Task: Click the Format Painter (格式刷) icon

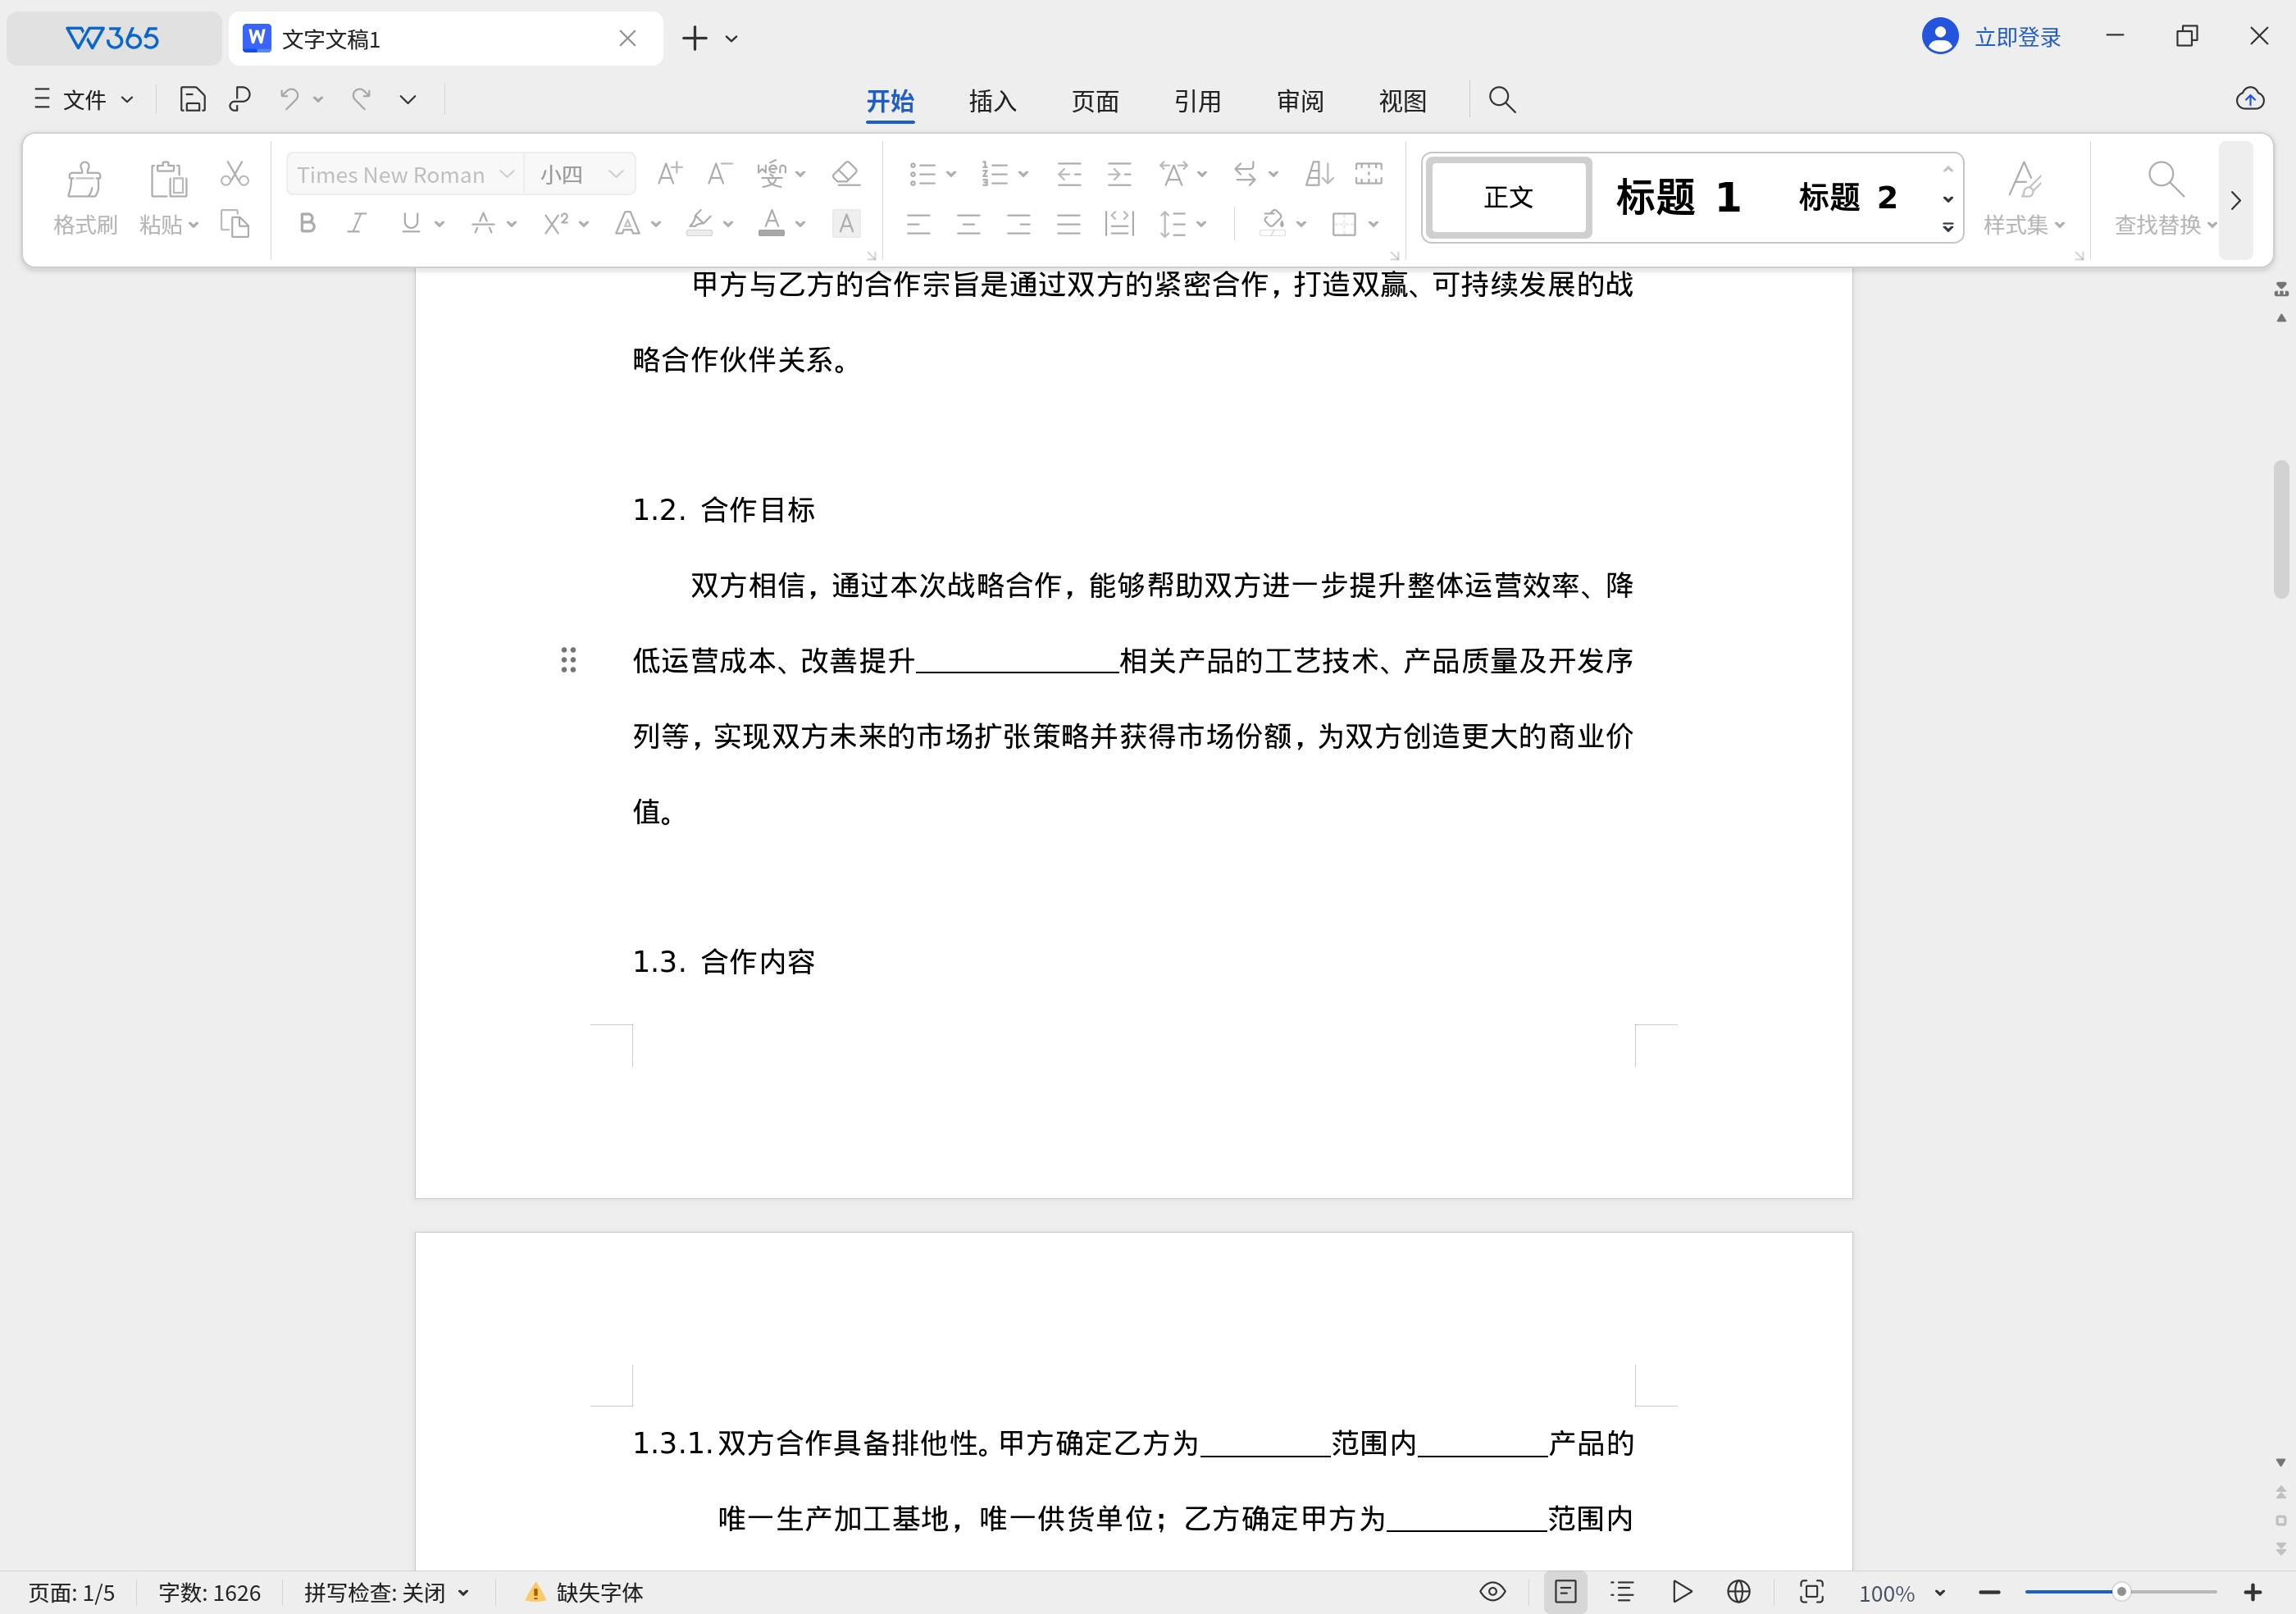Action: 84,180
